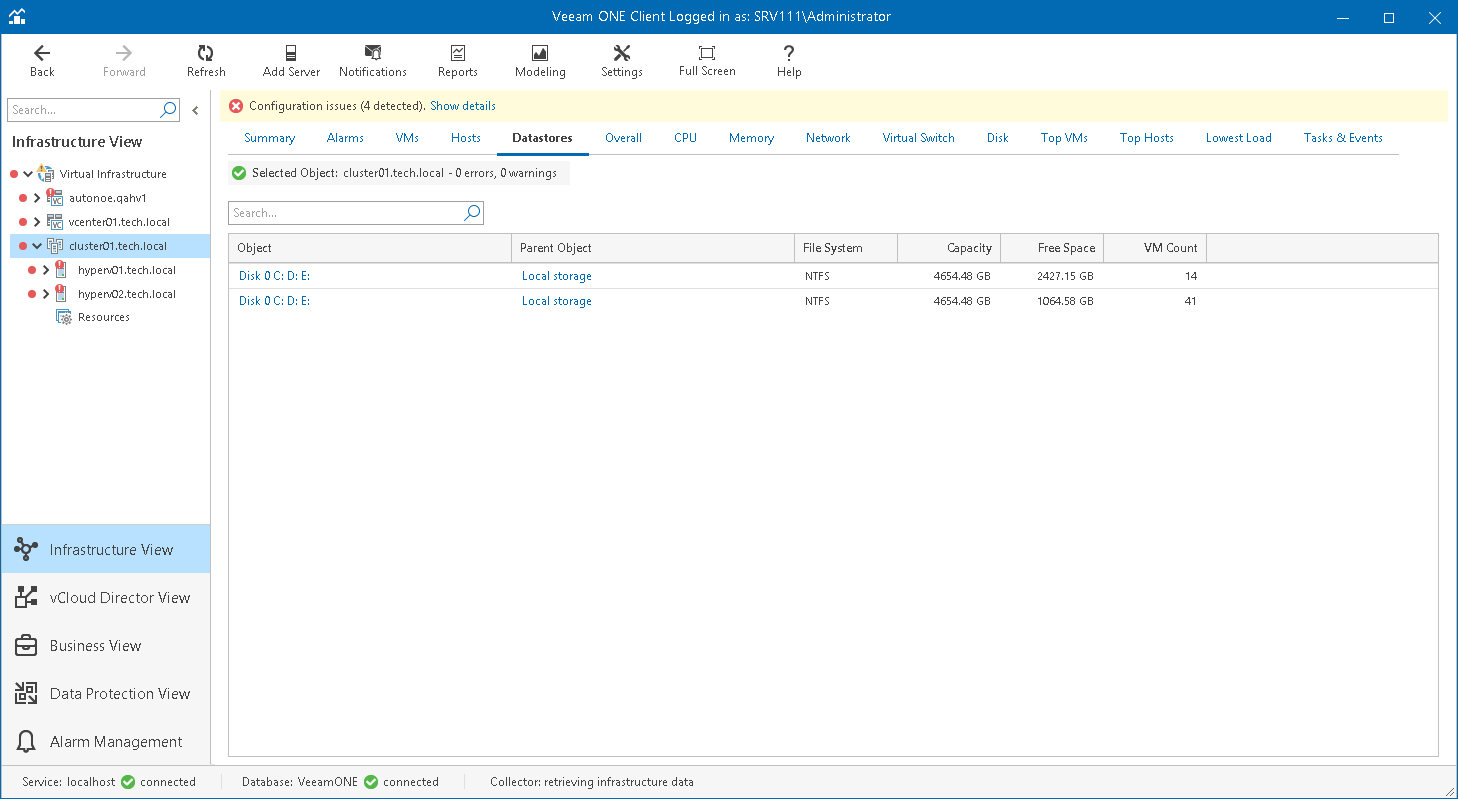Open Local storage link in 1064.58 GB row
Screen dimensions: 1458x799
pos(557,301)
